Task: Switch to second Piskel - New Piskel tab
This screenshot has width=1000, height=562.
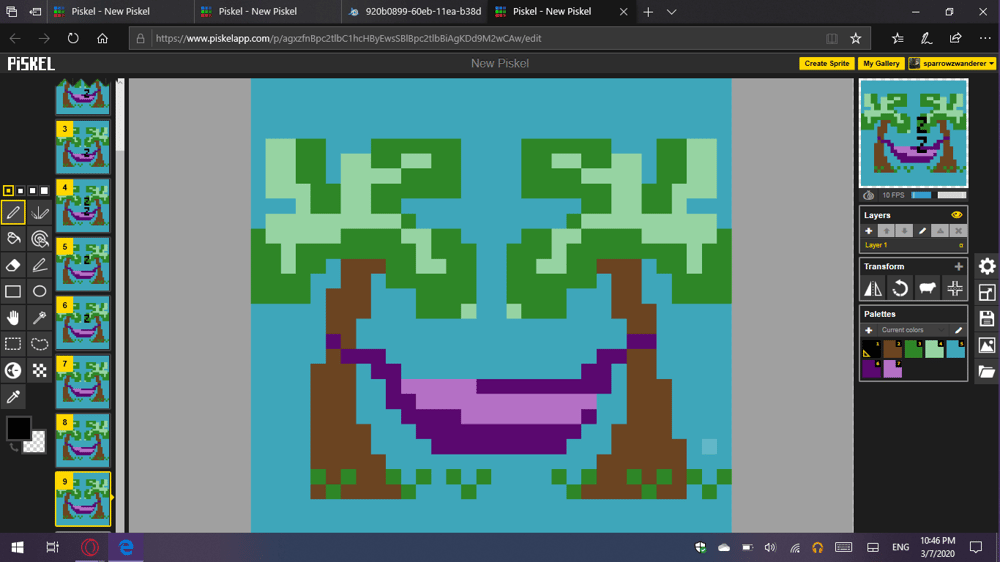Action: [x=268, y=11]
